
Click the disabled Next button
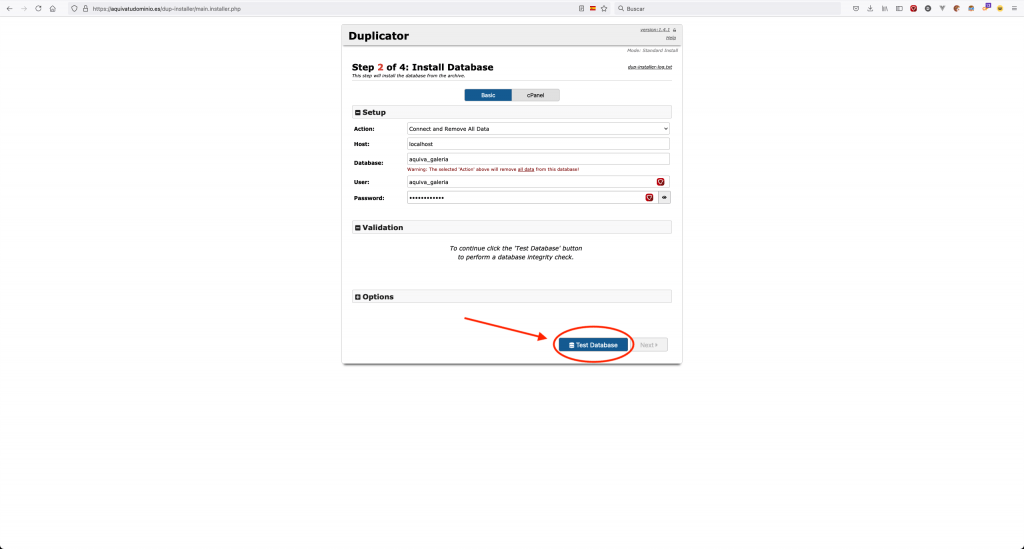click(x=649, y=345)
